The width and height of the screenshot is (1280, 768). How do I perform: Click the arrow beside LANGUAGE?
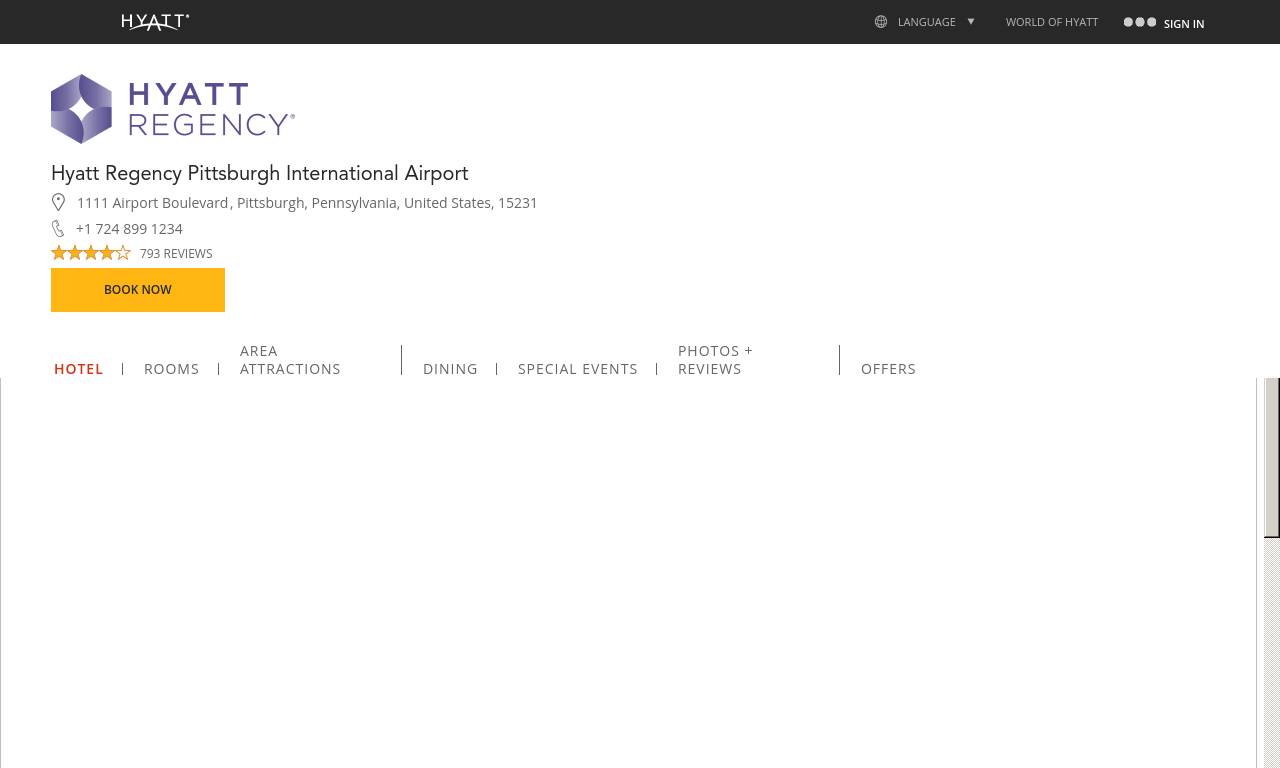pos(970,21)
